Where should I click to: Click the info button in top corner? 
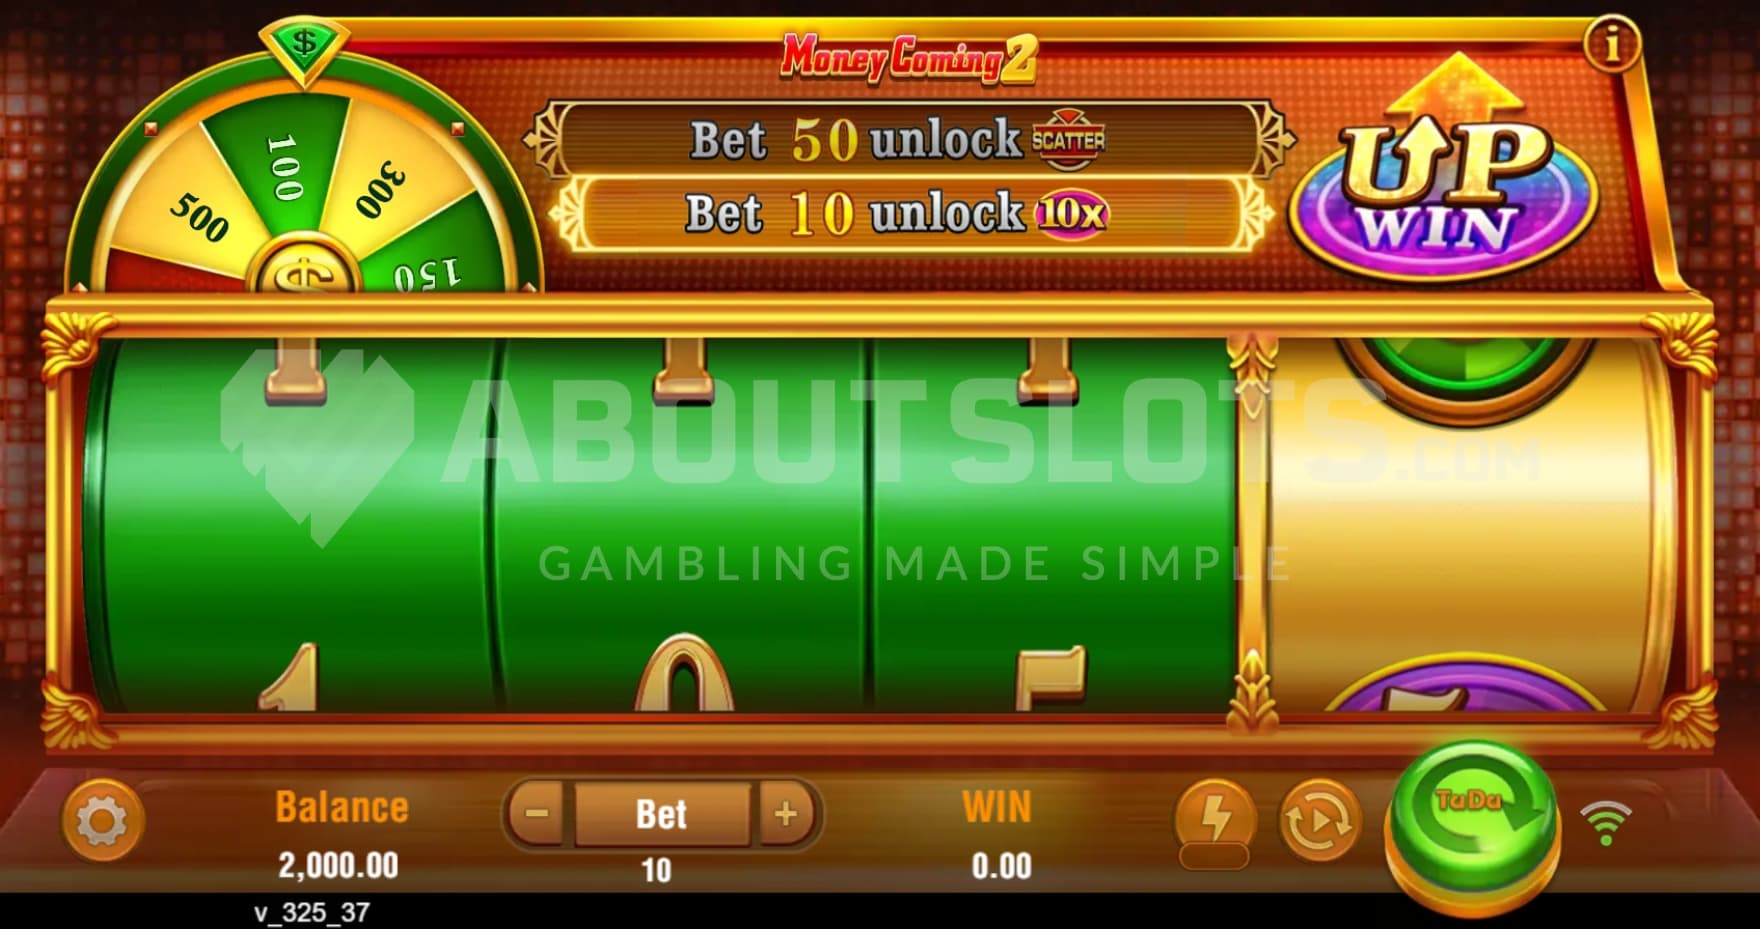(1612, 44)
